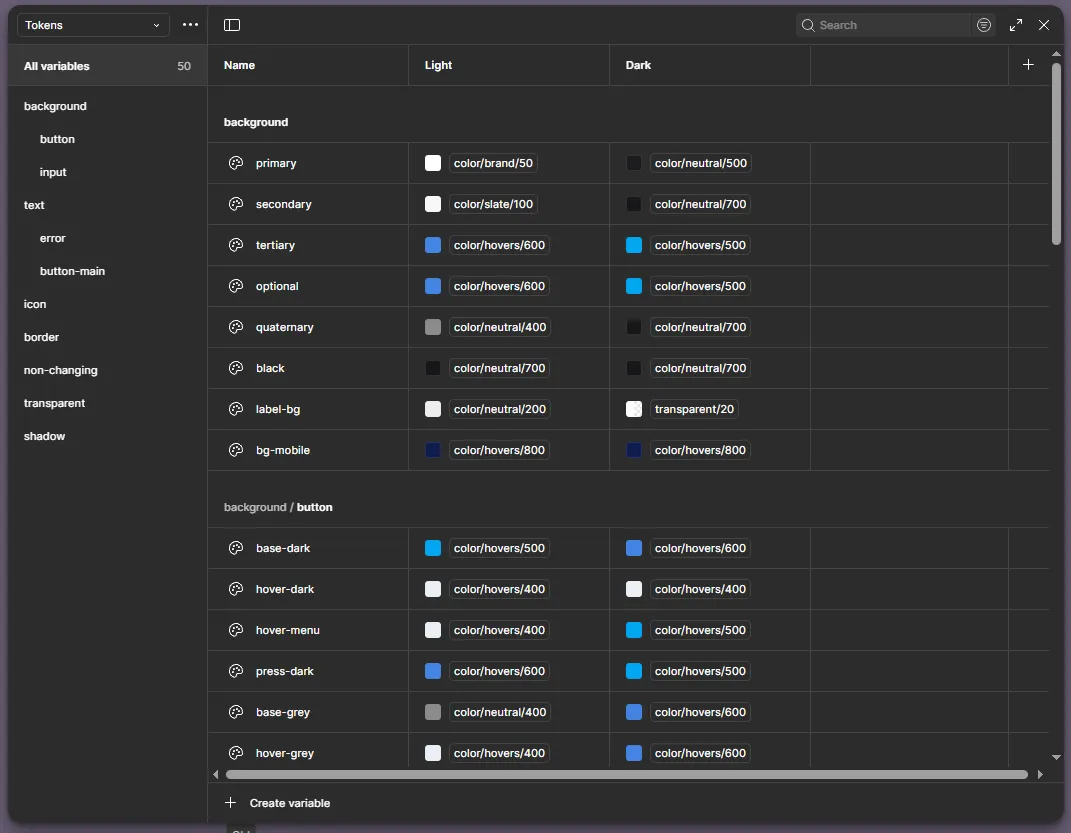Viewport: 1071px width, 833px height.
Task: Click the palette icon beside label-bg
Action: 236,409
